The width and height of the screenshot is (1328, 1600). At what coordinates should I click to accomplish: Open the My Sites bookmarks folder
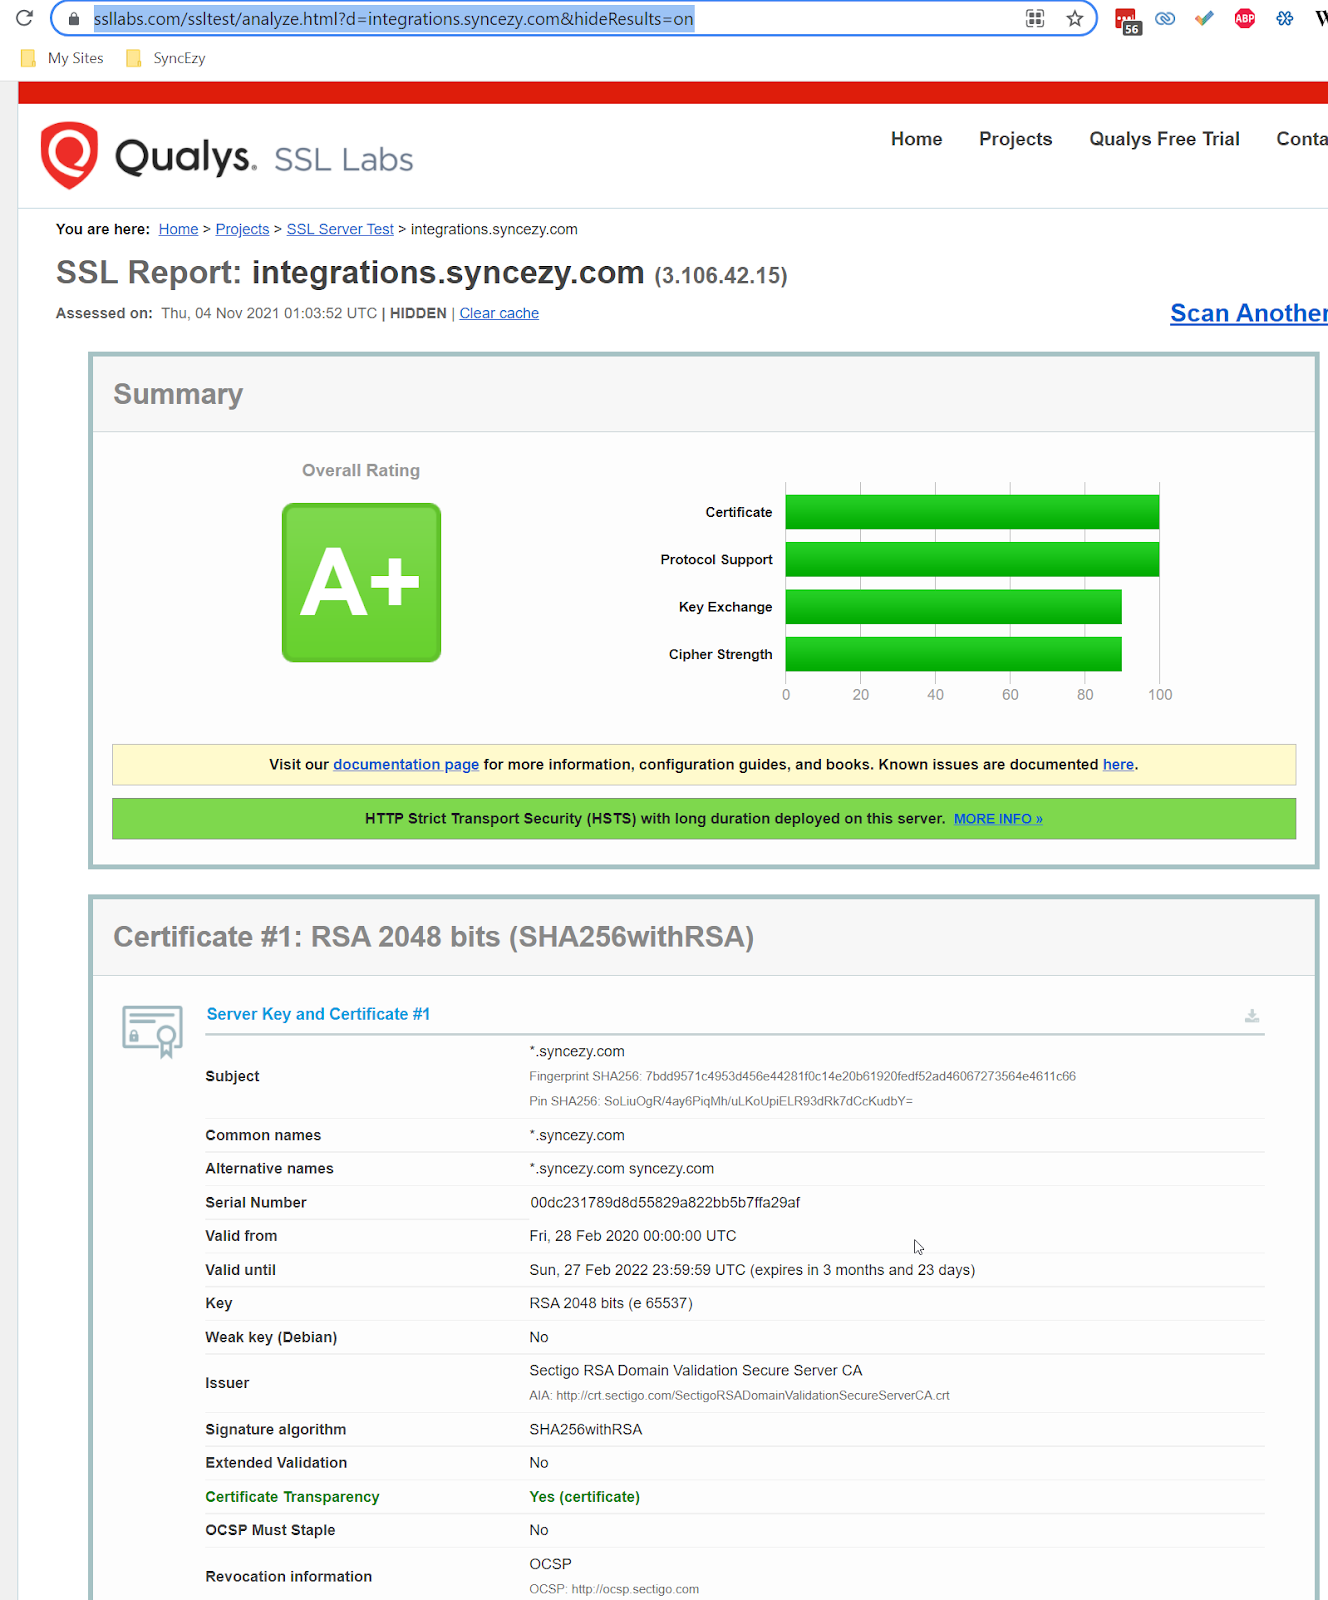62,58
